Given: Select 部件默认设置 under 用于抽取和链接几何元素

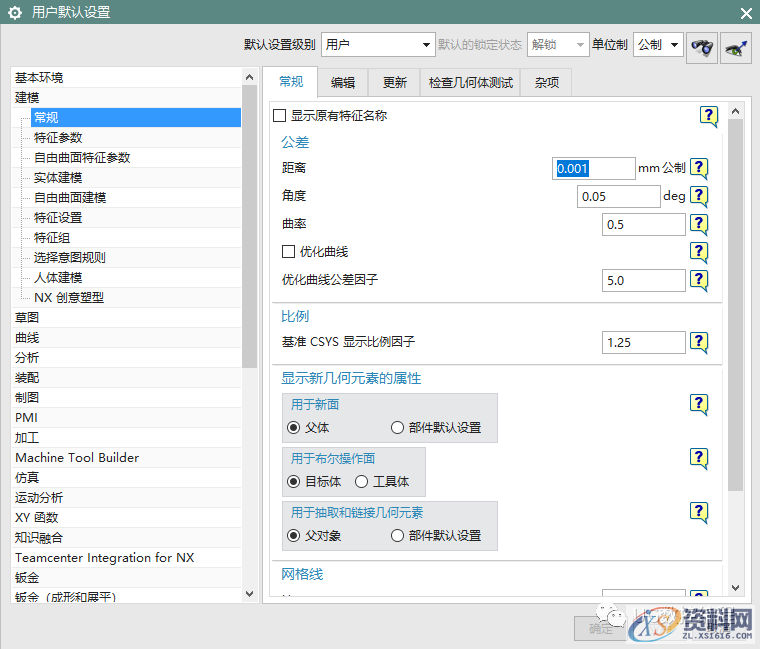Looking at the screenshot, I should (397, 536).
